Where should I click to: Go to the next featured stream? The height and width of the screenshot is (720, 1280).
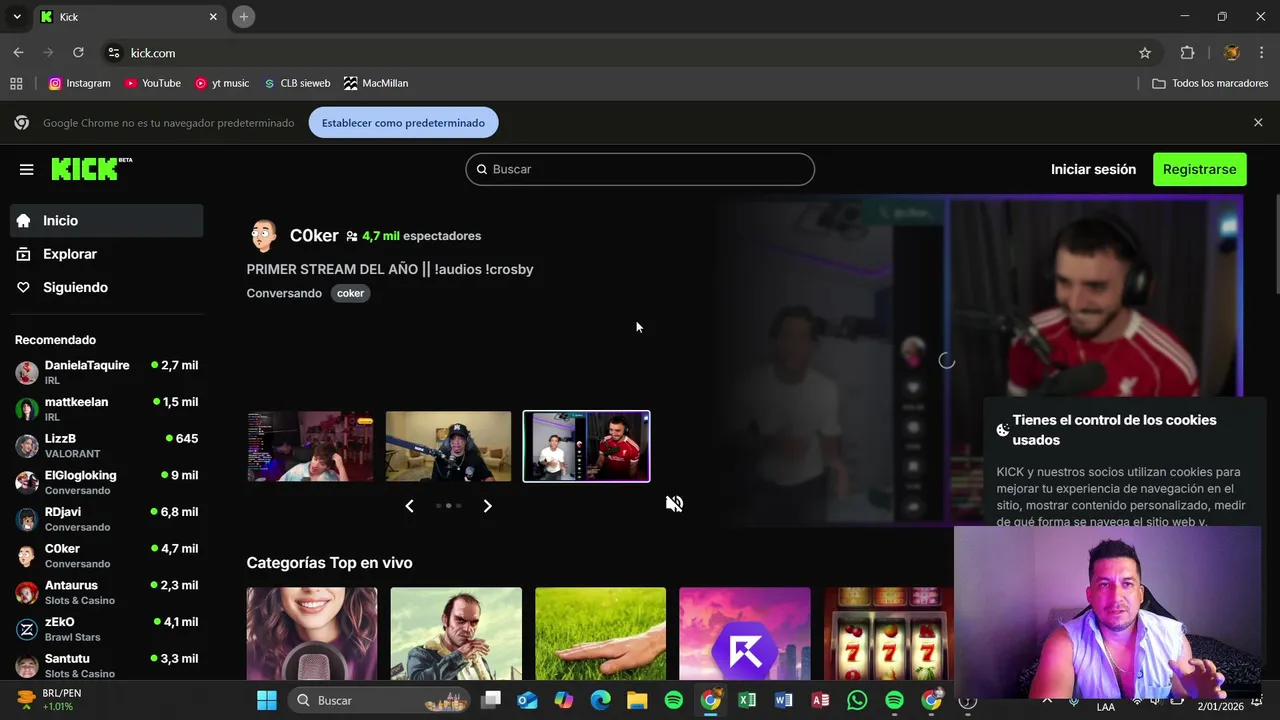(x=487, y=506)
